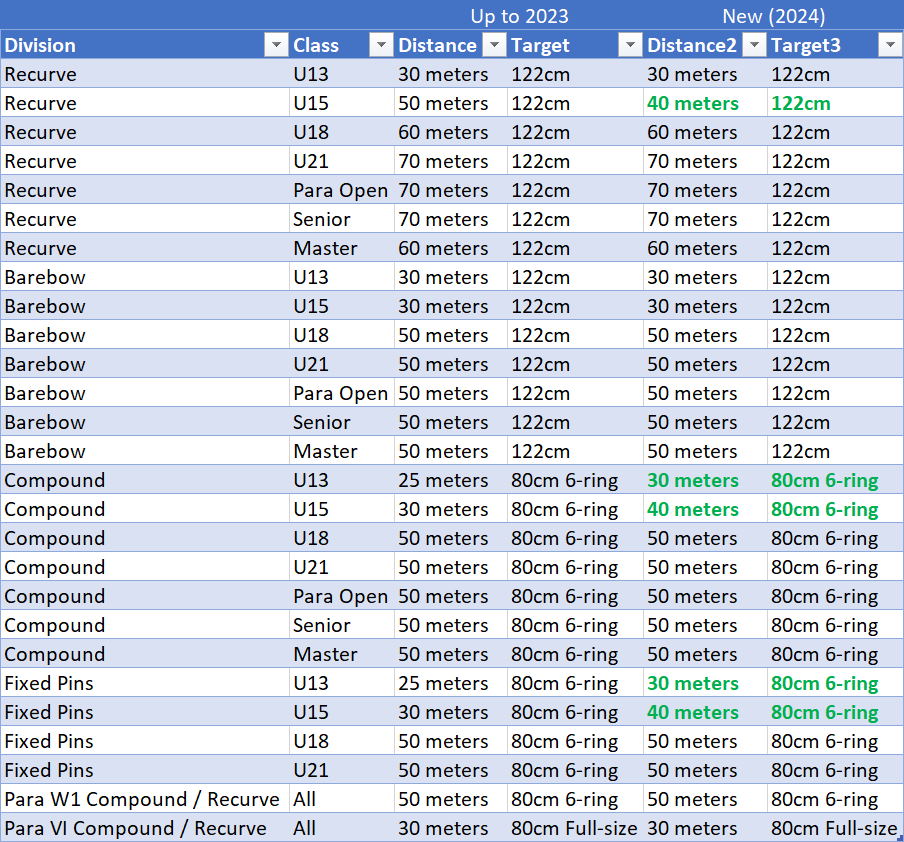Select the Recurve 'Senior' class cell
Screen dimensions: 904x842
322,219
